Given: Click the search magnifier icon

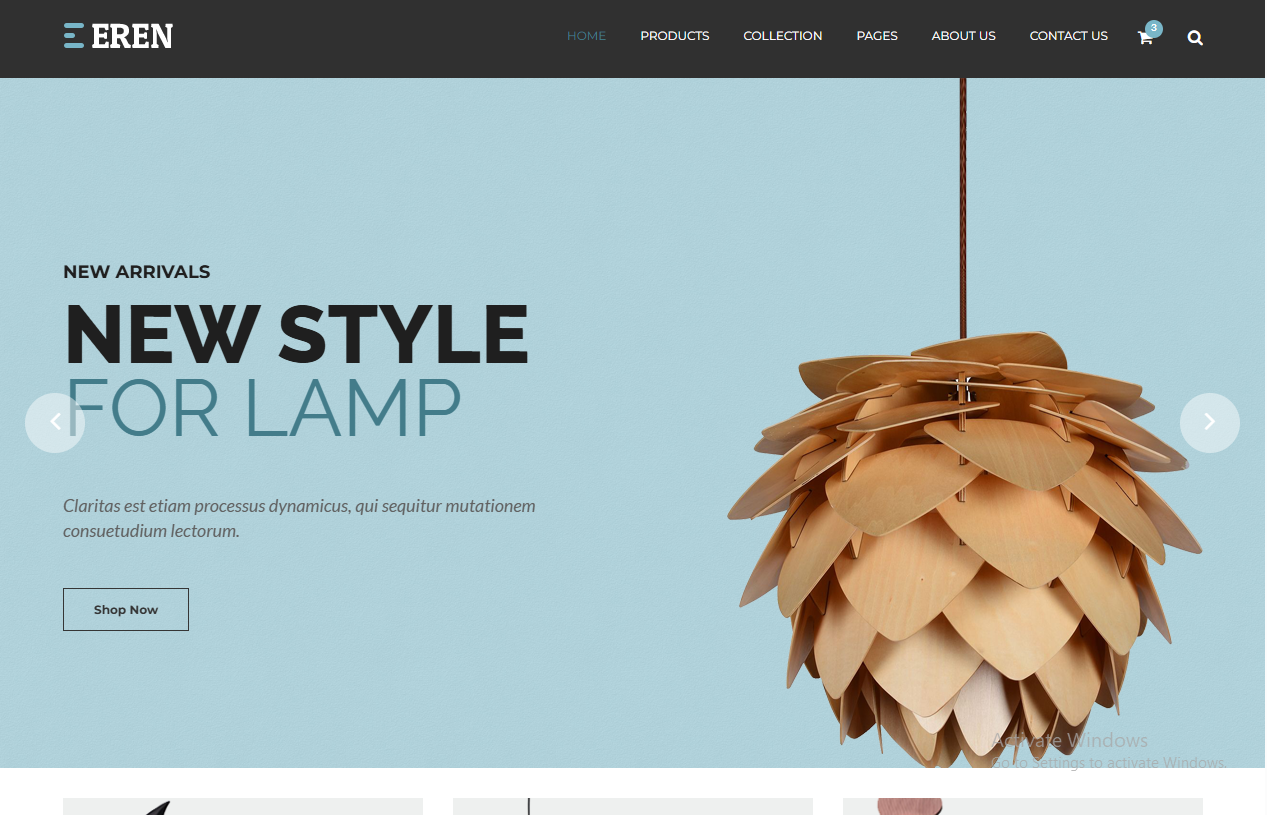Looking at the screenshot, I should click(1195, 38).
